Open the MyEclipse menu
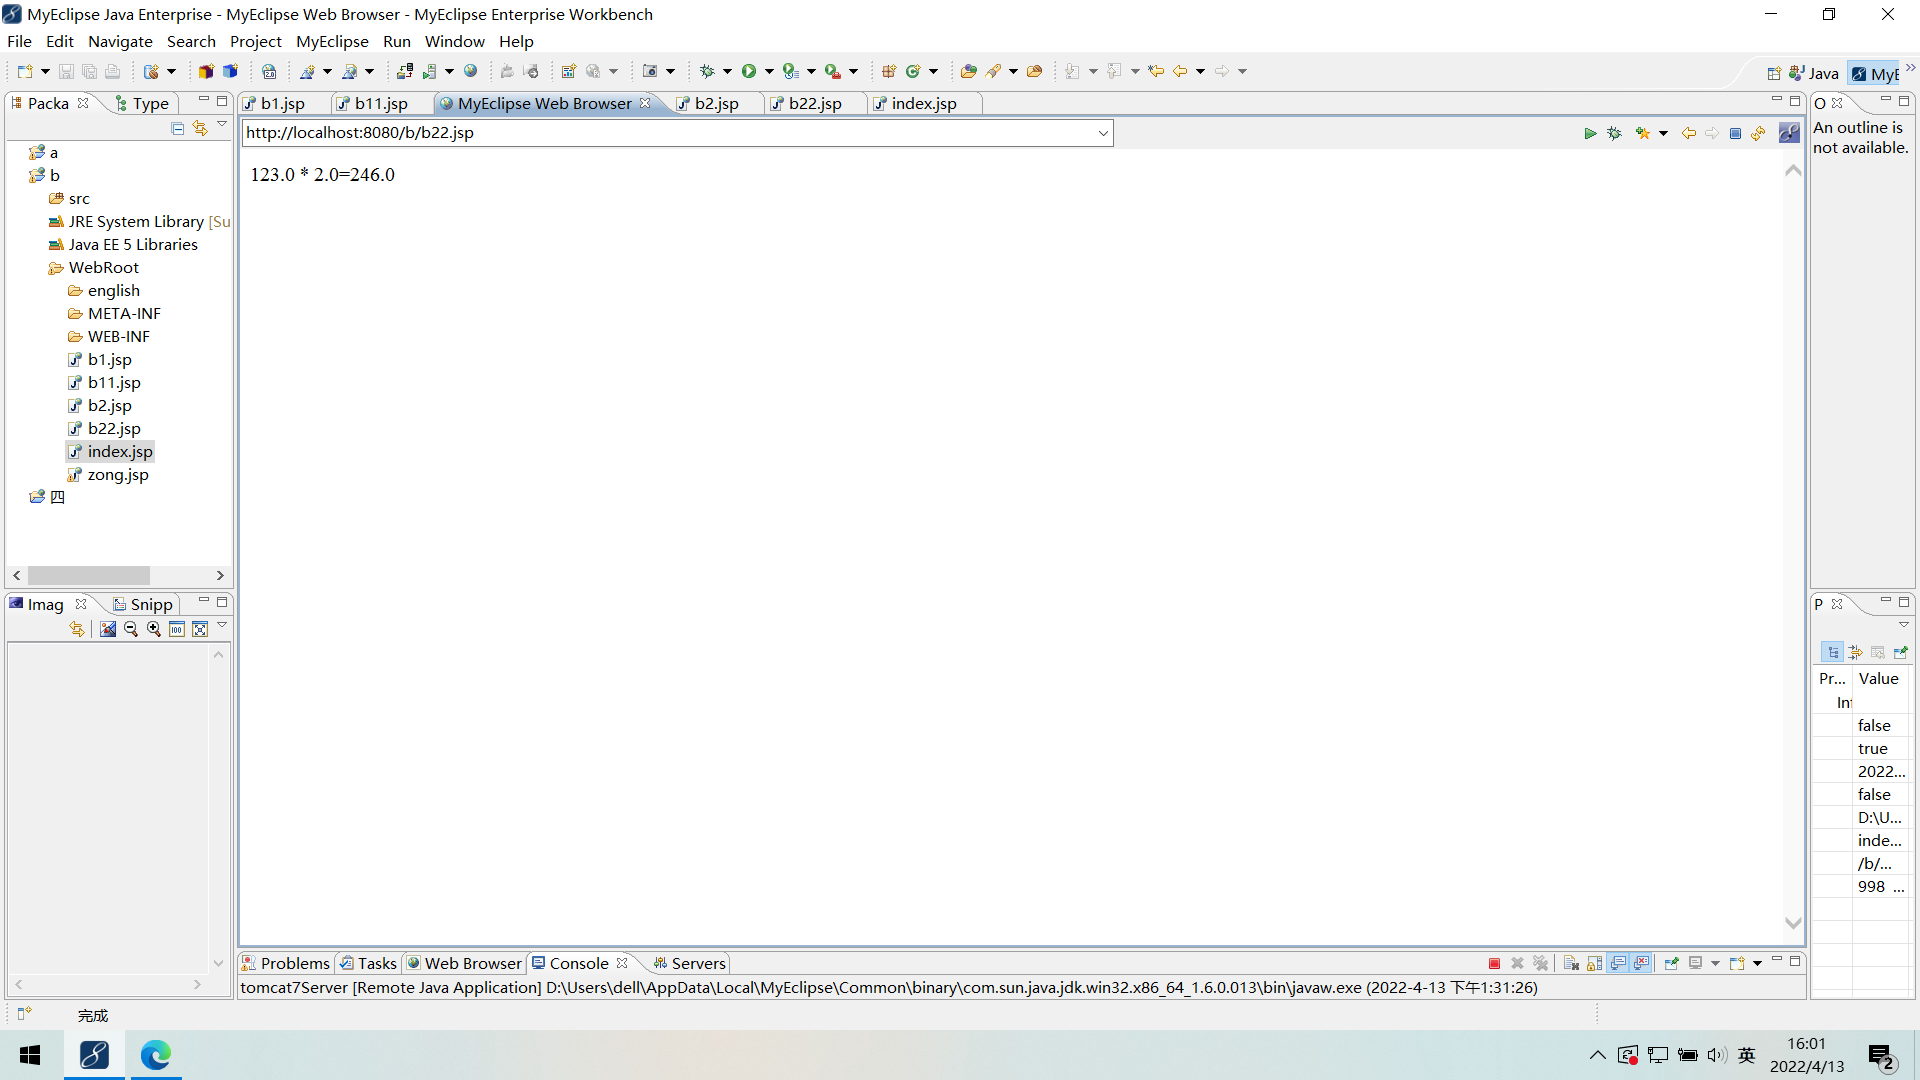The image size is (1920, 1080). point(332,41)
